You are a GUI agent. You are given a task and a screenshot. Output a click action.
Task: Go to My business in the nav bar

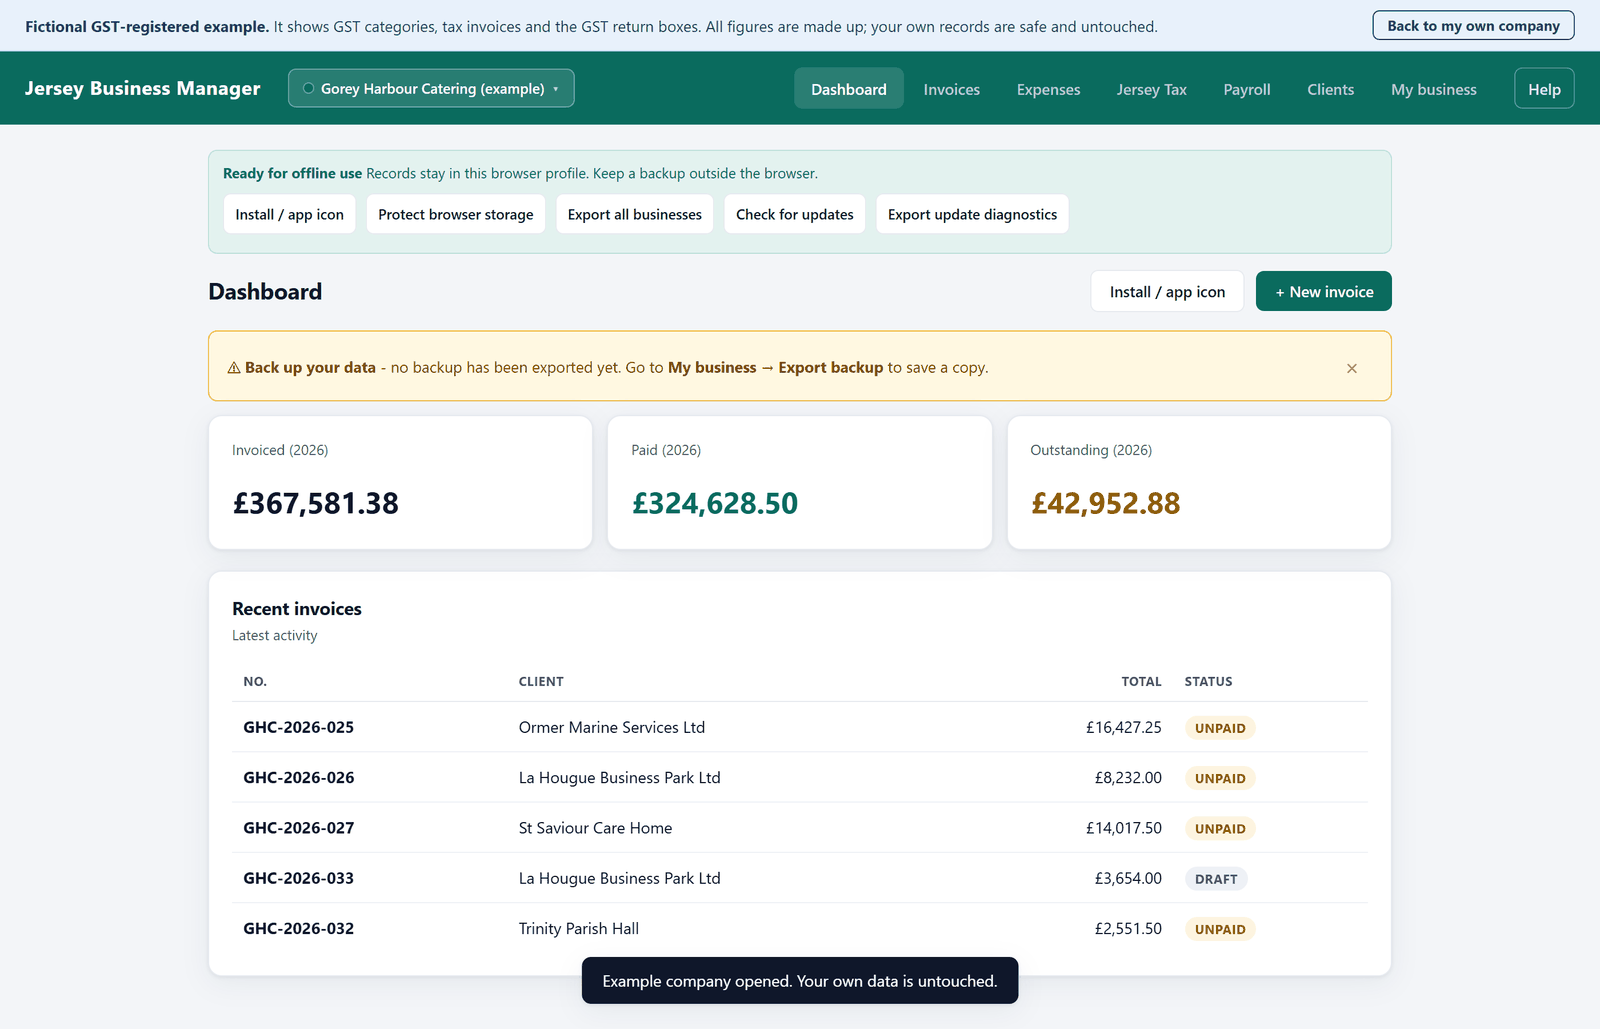click(x=1433, y=89)
